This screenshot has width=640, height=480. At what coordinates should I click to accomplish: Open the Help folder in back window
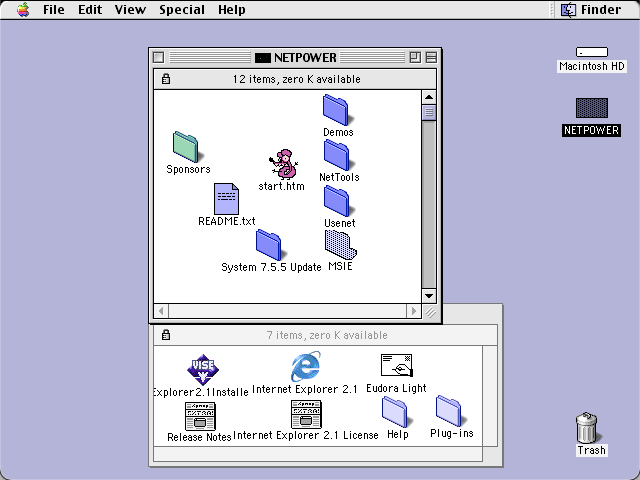[396, 412]
